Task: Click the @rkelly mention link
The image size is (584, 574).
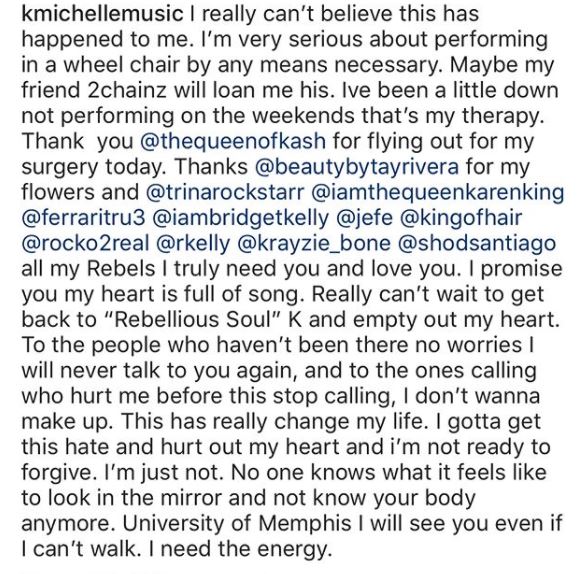Action: (193, 243)
